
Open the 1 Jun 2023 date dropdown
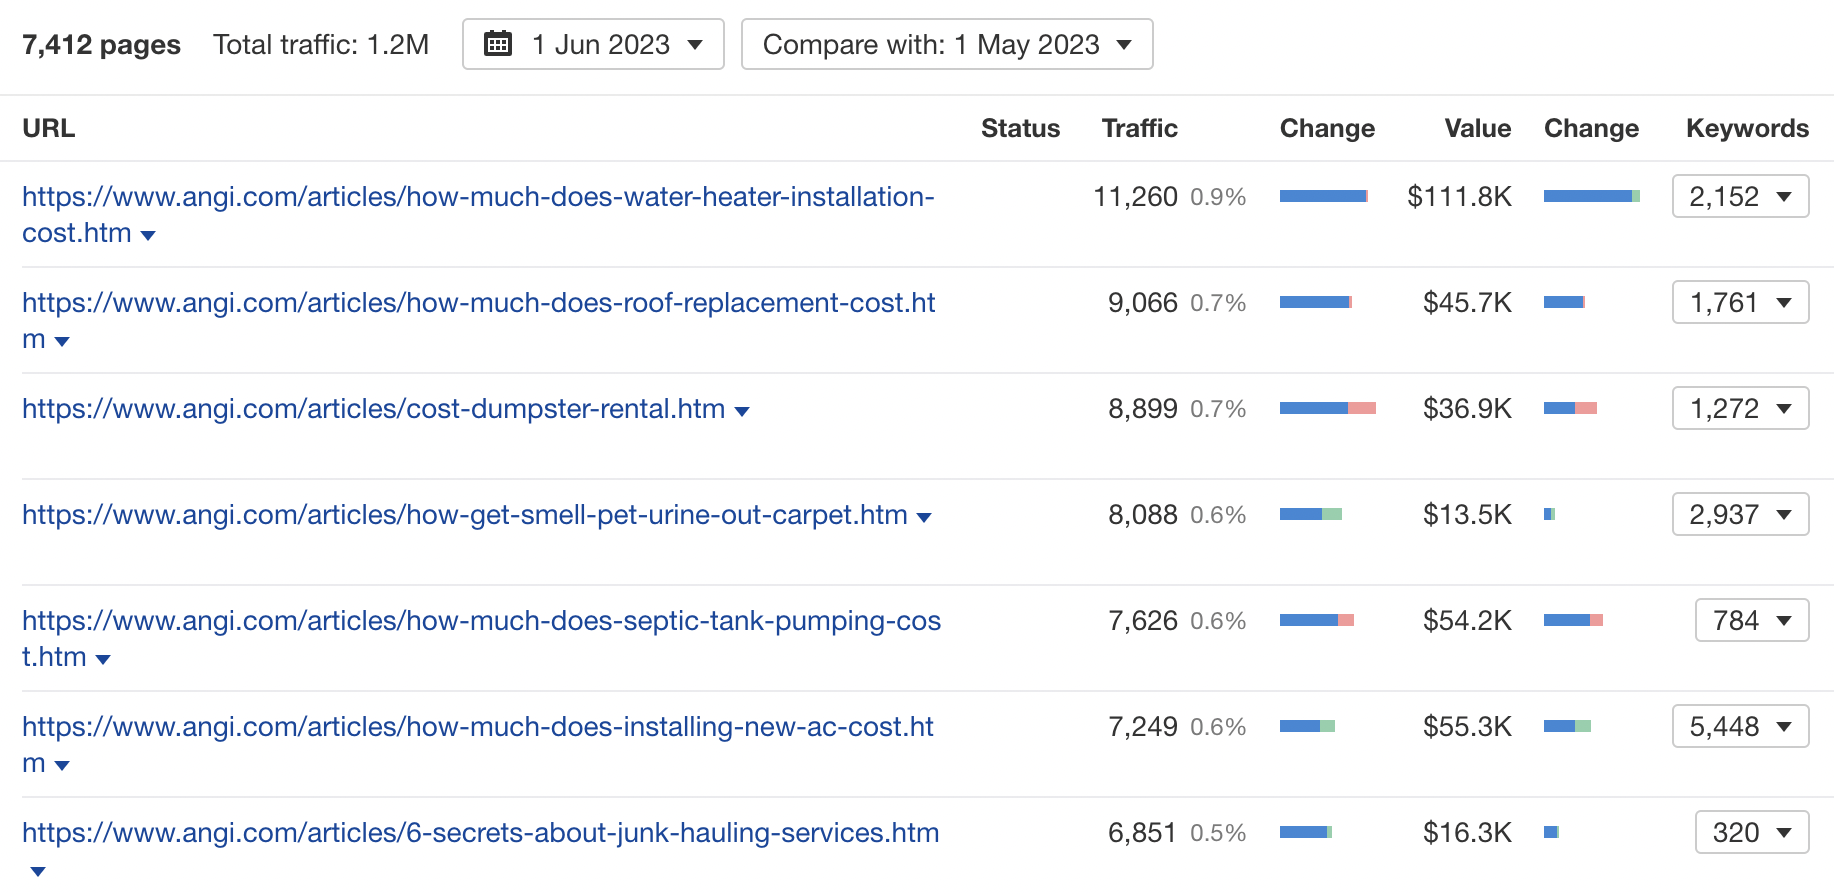593,44
